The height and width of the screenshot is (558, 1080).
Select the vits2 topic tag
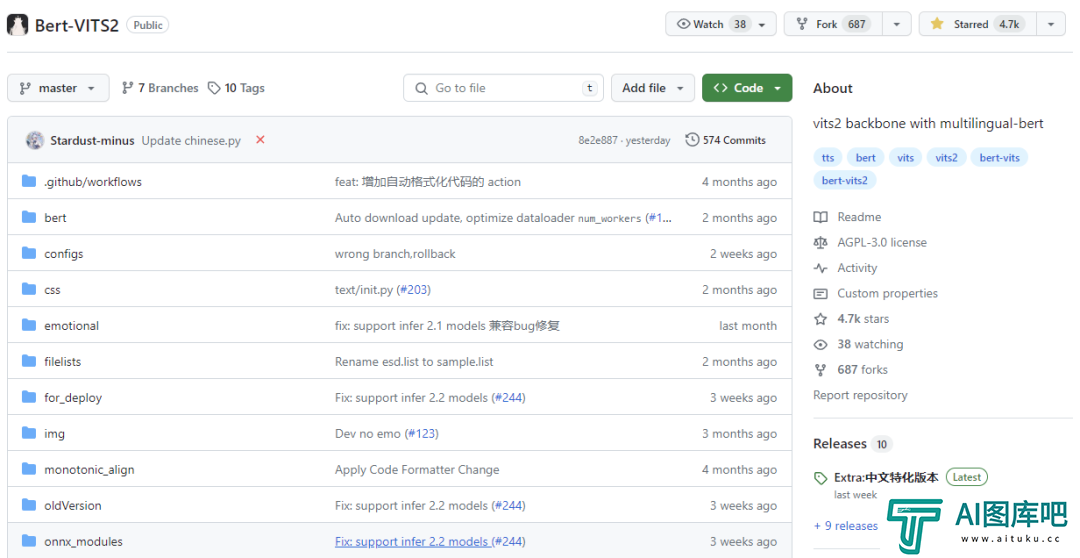point(946,158)
